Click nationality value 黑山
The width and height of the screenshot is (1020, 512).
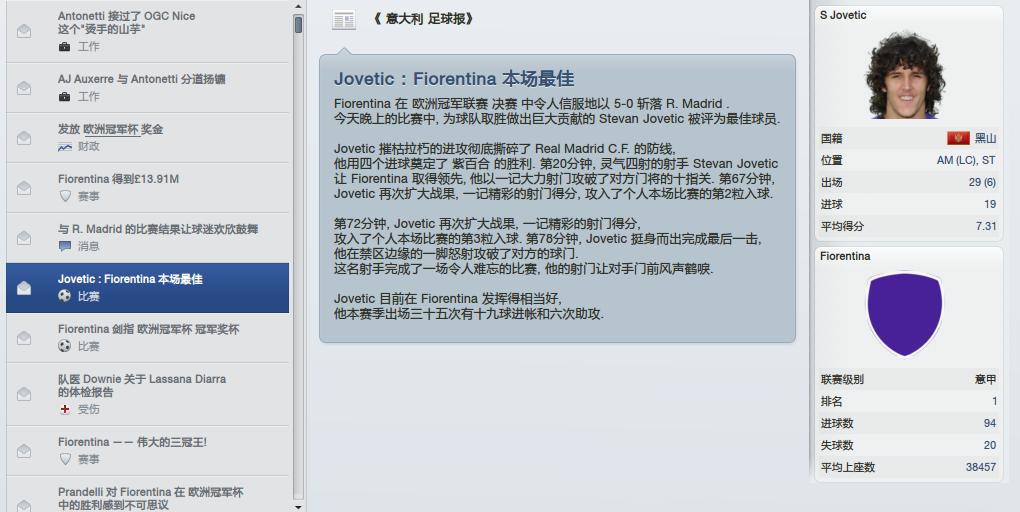[985, 138]
